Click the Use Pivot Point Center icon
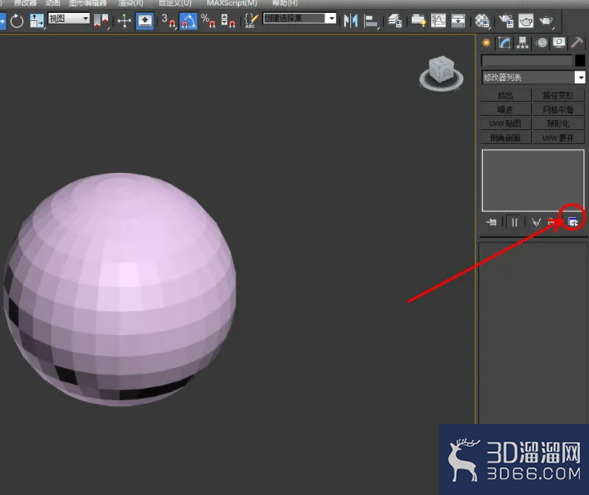 (101, 21)
